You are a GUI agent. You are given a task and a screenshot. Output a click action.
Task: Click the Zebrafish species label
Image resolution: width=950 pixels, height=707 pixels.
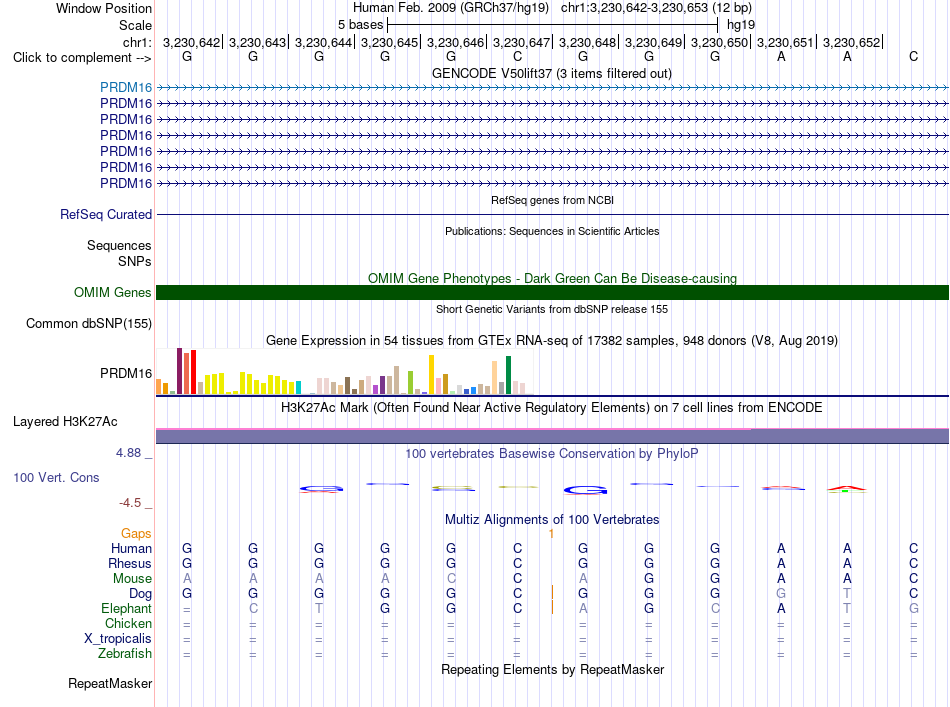pyautogui.click(x=125, y=654)
